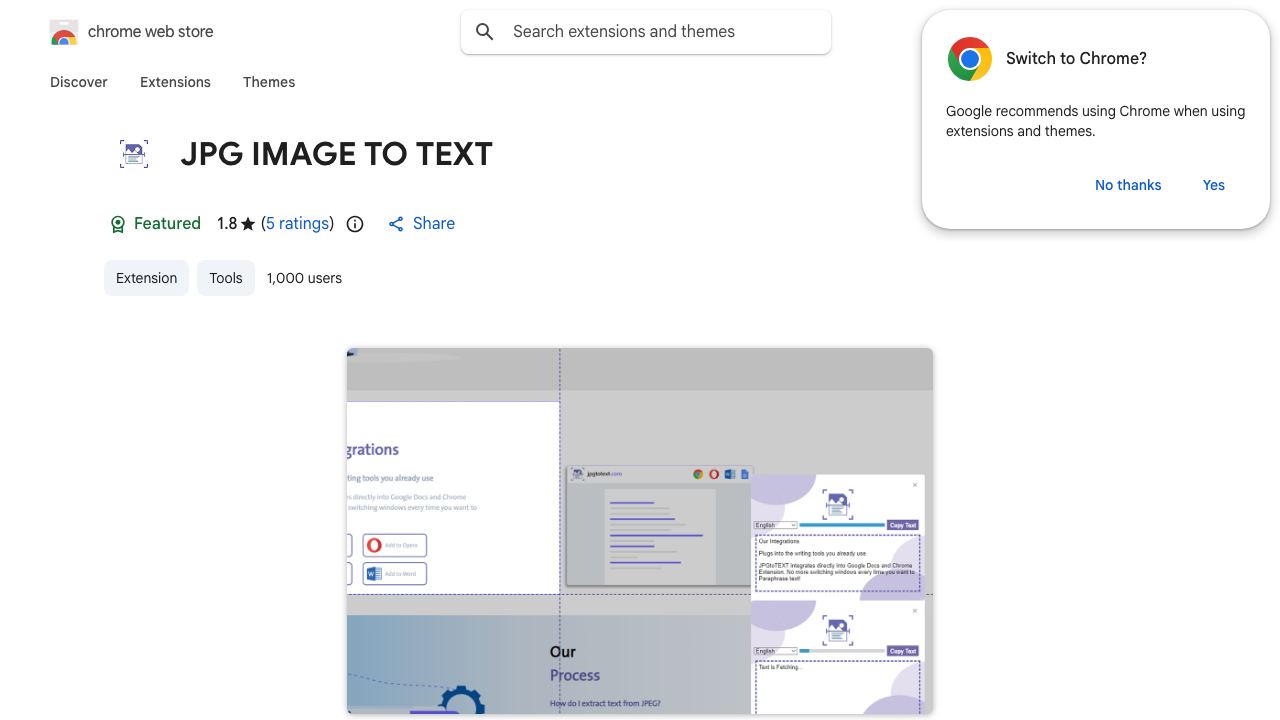The image size is (1280, 720).
Task: Click the JPG Image to Text extension icon
Action: pos(134,154)
